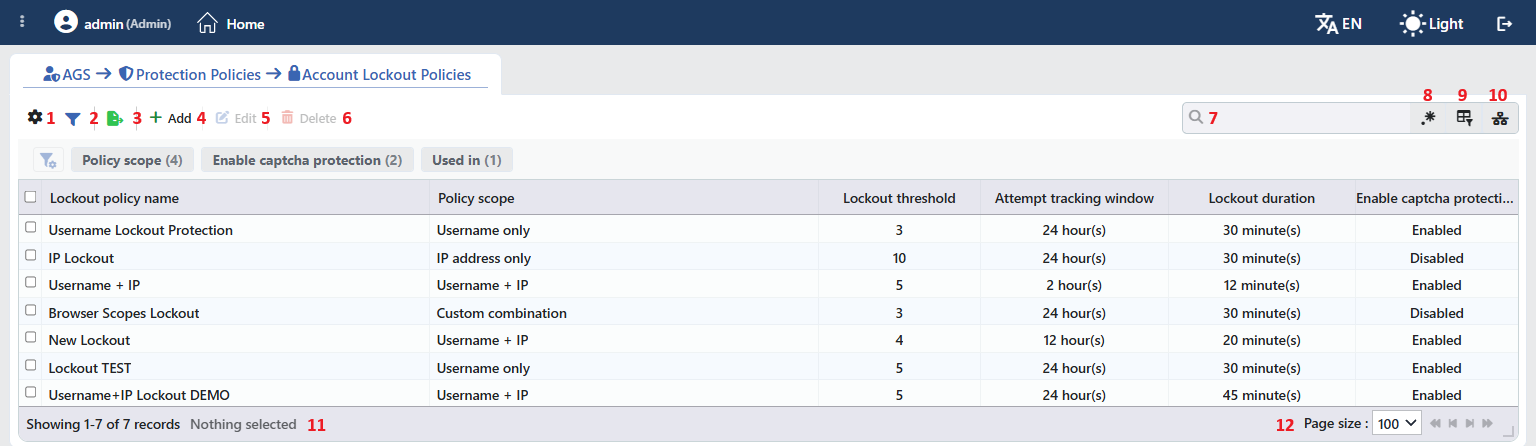Click the admin user avatar icon
Image resolution: width=1536 pixels, height=446 pixels.
click(x=66, y=22)
